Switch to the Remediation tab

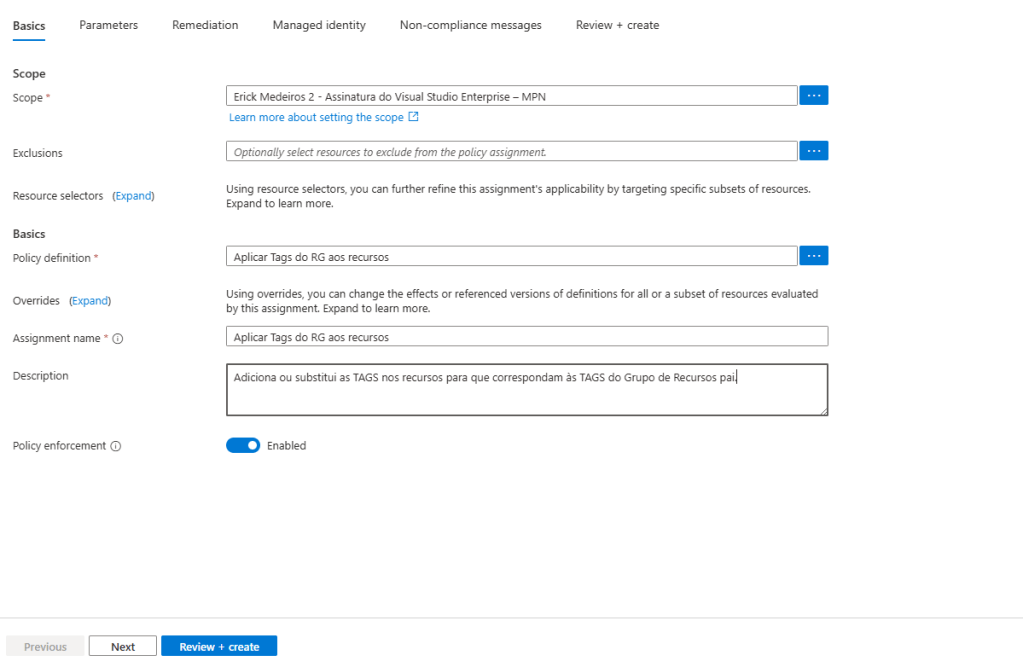205,25
